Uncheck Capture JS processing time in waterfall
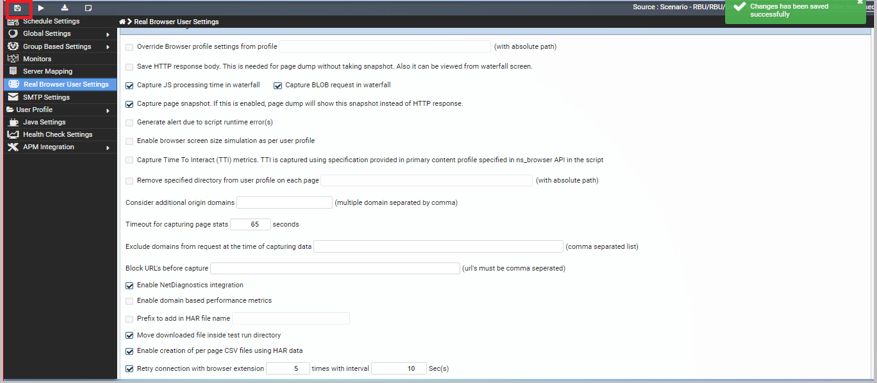Screen dimensions: 877x383 [x=129, y=86]
